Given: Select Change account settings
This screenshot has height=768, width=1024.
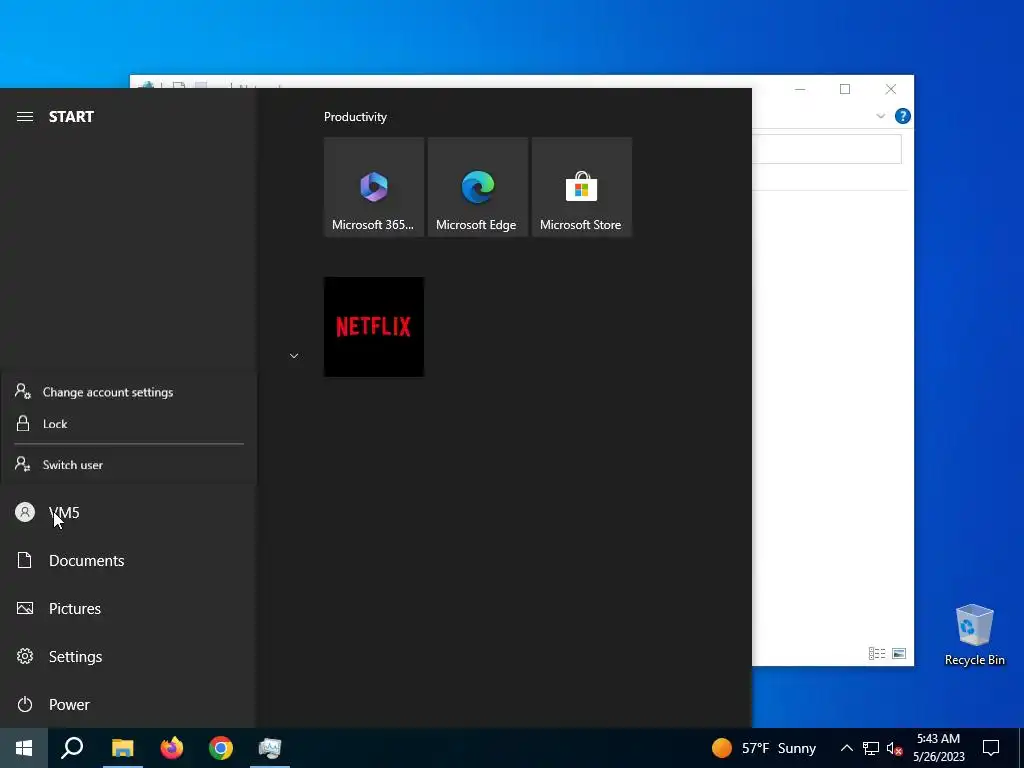Looking at the screenshot, I should (x=129, y=392).
